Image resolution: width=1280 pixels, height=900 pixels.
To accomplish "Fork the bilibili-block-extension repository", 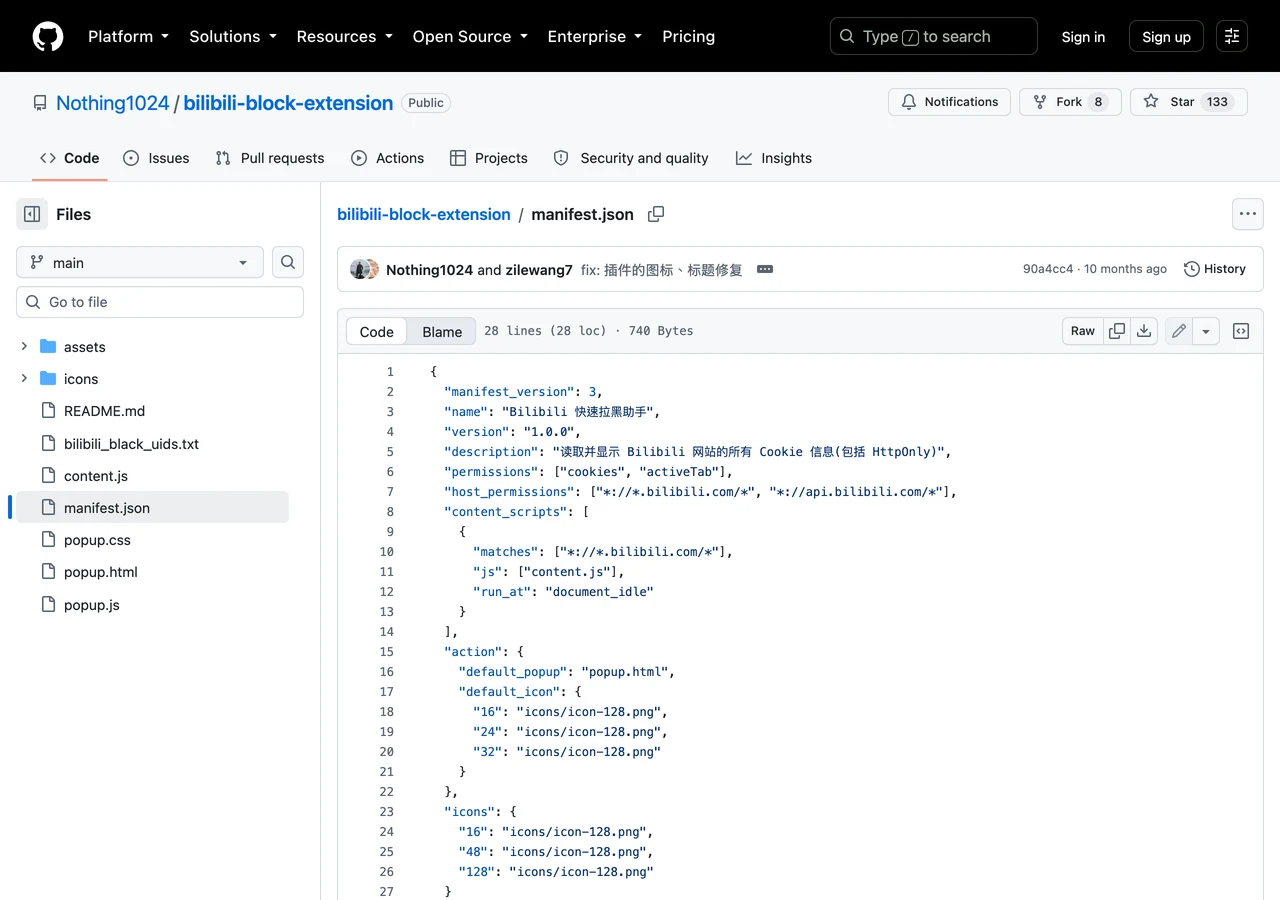I will [1070, 102].
